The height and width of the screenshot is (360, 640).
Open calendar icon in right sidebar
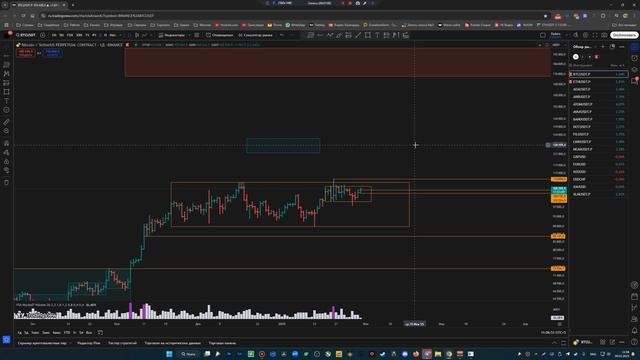pos(634,296)
